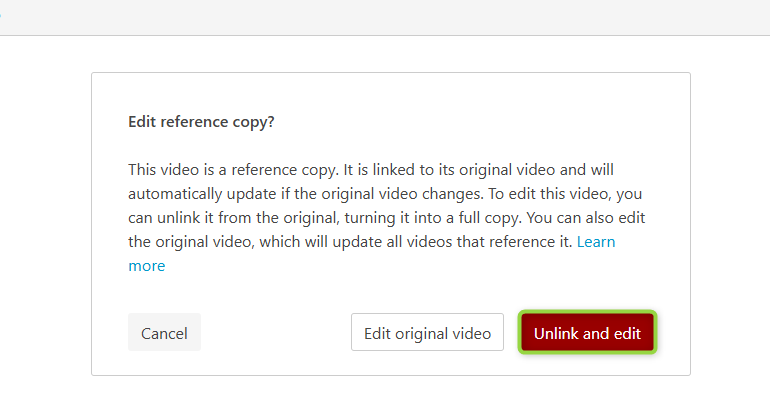Dismiss the dialog using Cancel
Screen dimensions: 770x414
click(164, 332)
